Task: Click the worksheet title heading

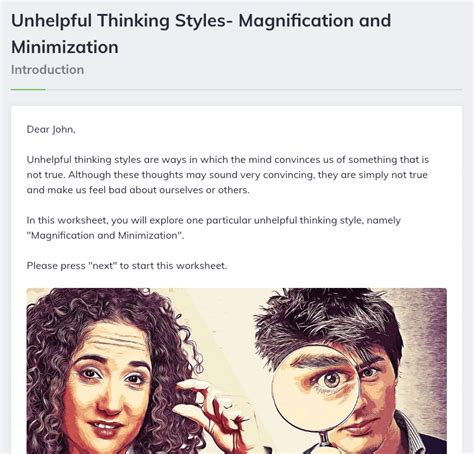Action: pyautogui.click(x=201, y=34)
